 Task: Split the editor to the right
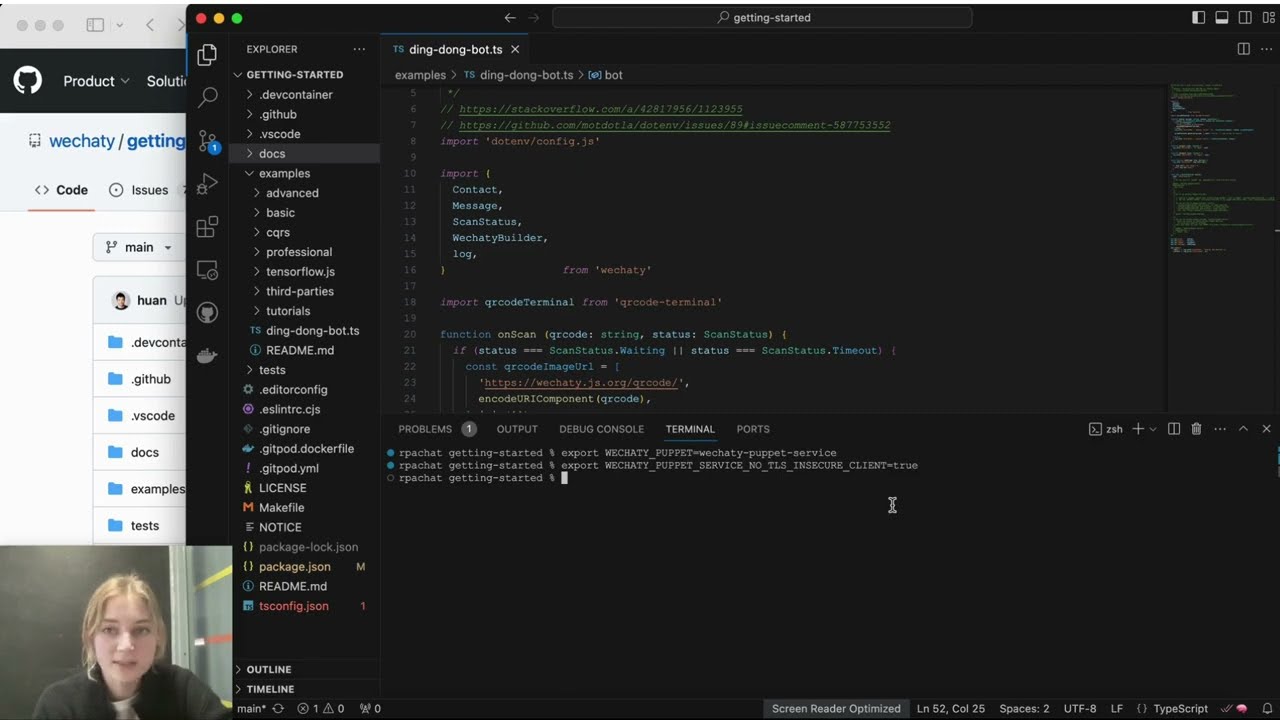tap(1243, 49)
